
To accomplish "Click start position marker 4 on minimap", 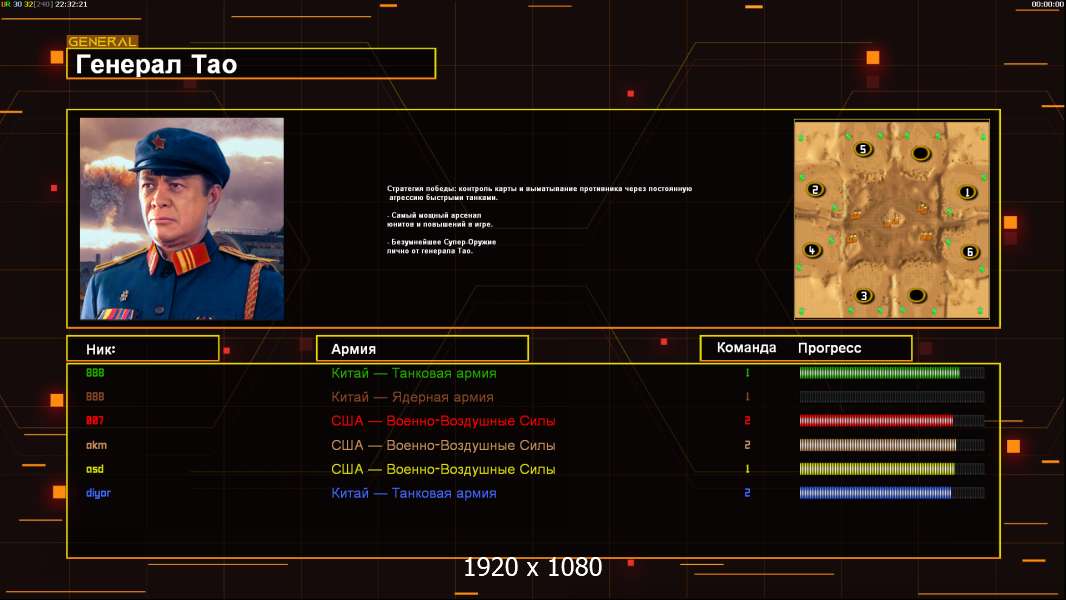I will tap(812, 250).
